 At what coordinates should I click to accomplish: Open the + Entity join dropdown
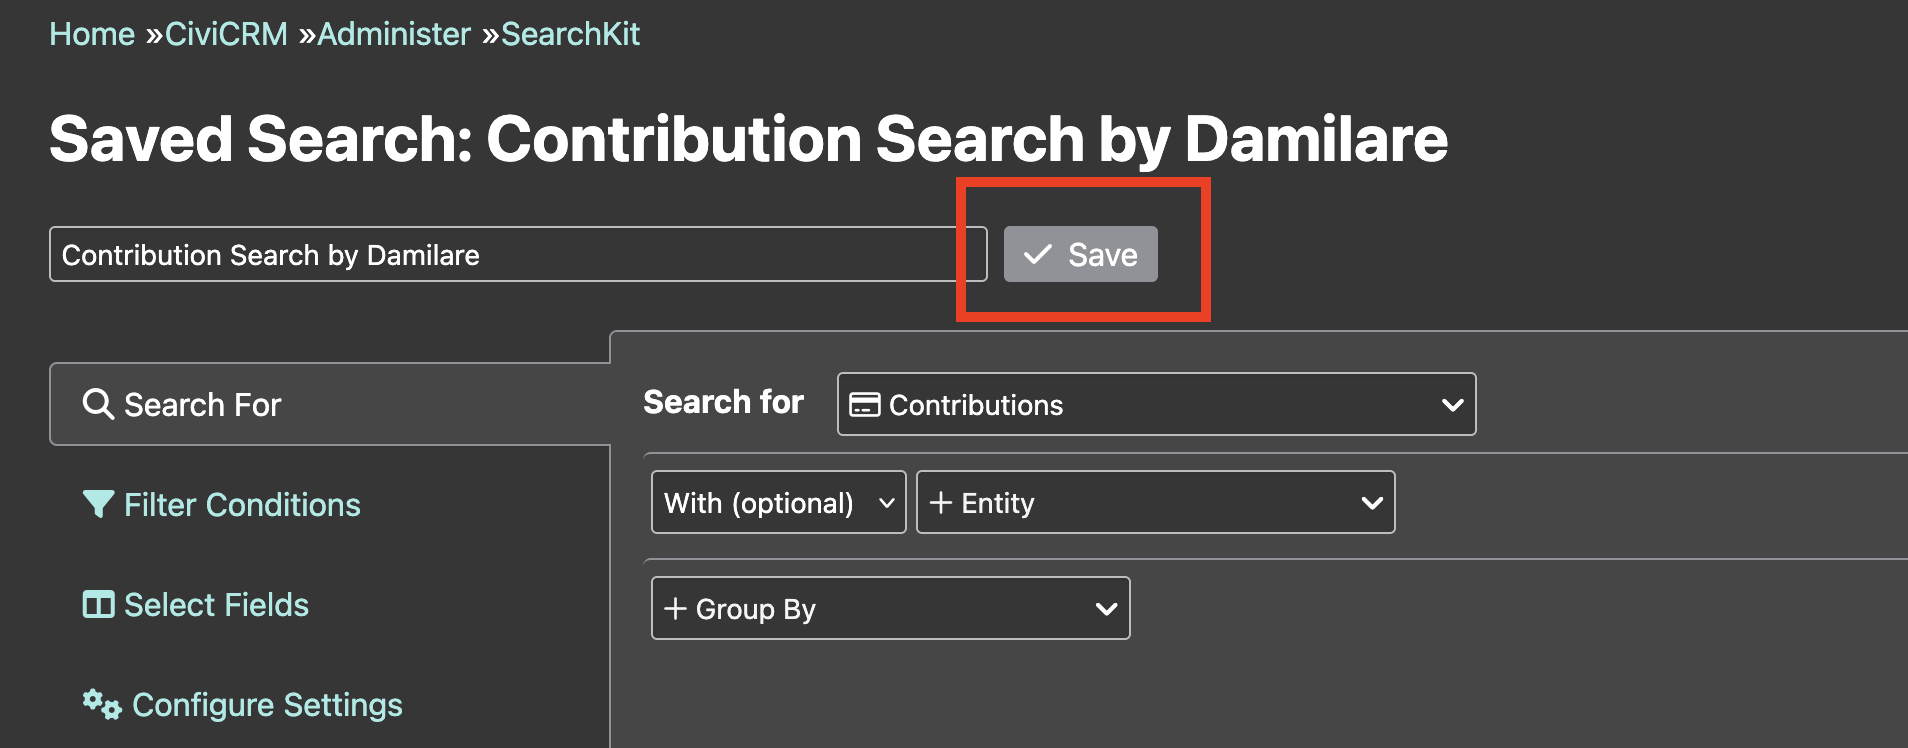point(1155,502)
